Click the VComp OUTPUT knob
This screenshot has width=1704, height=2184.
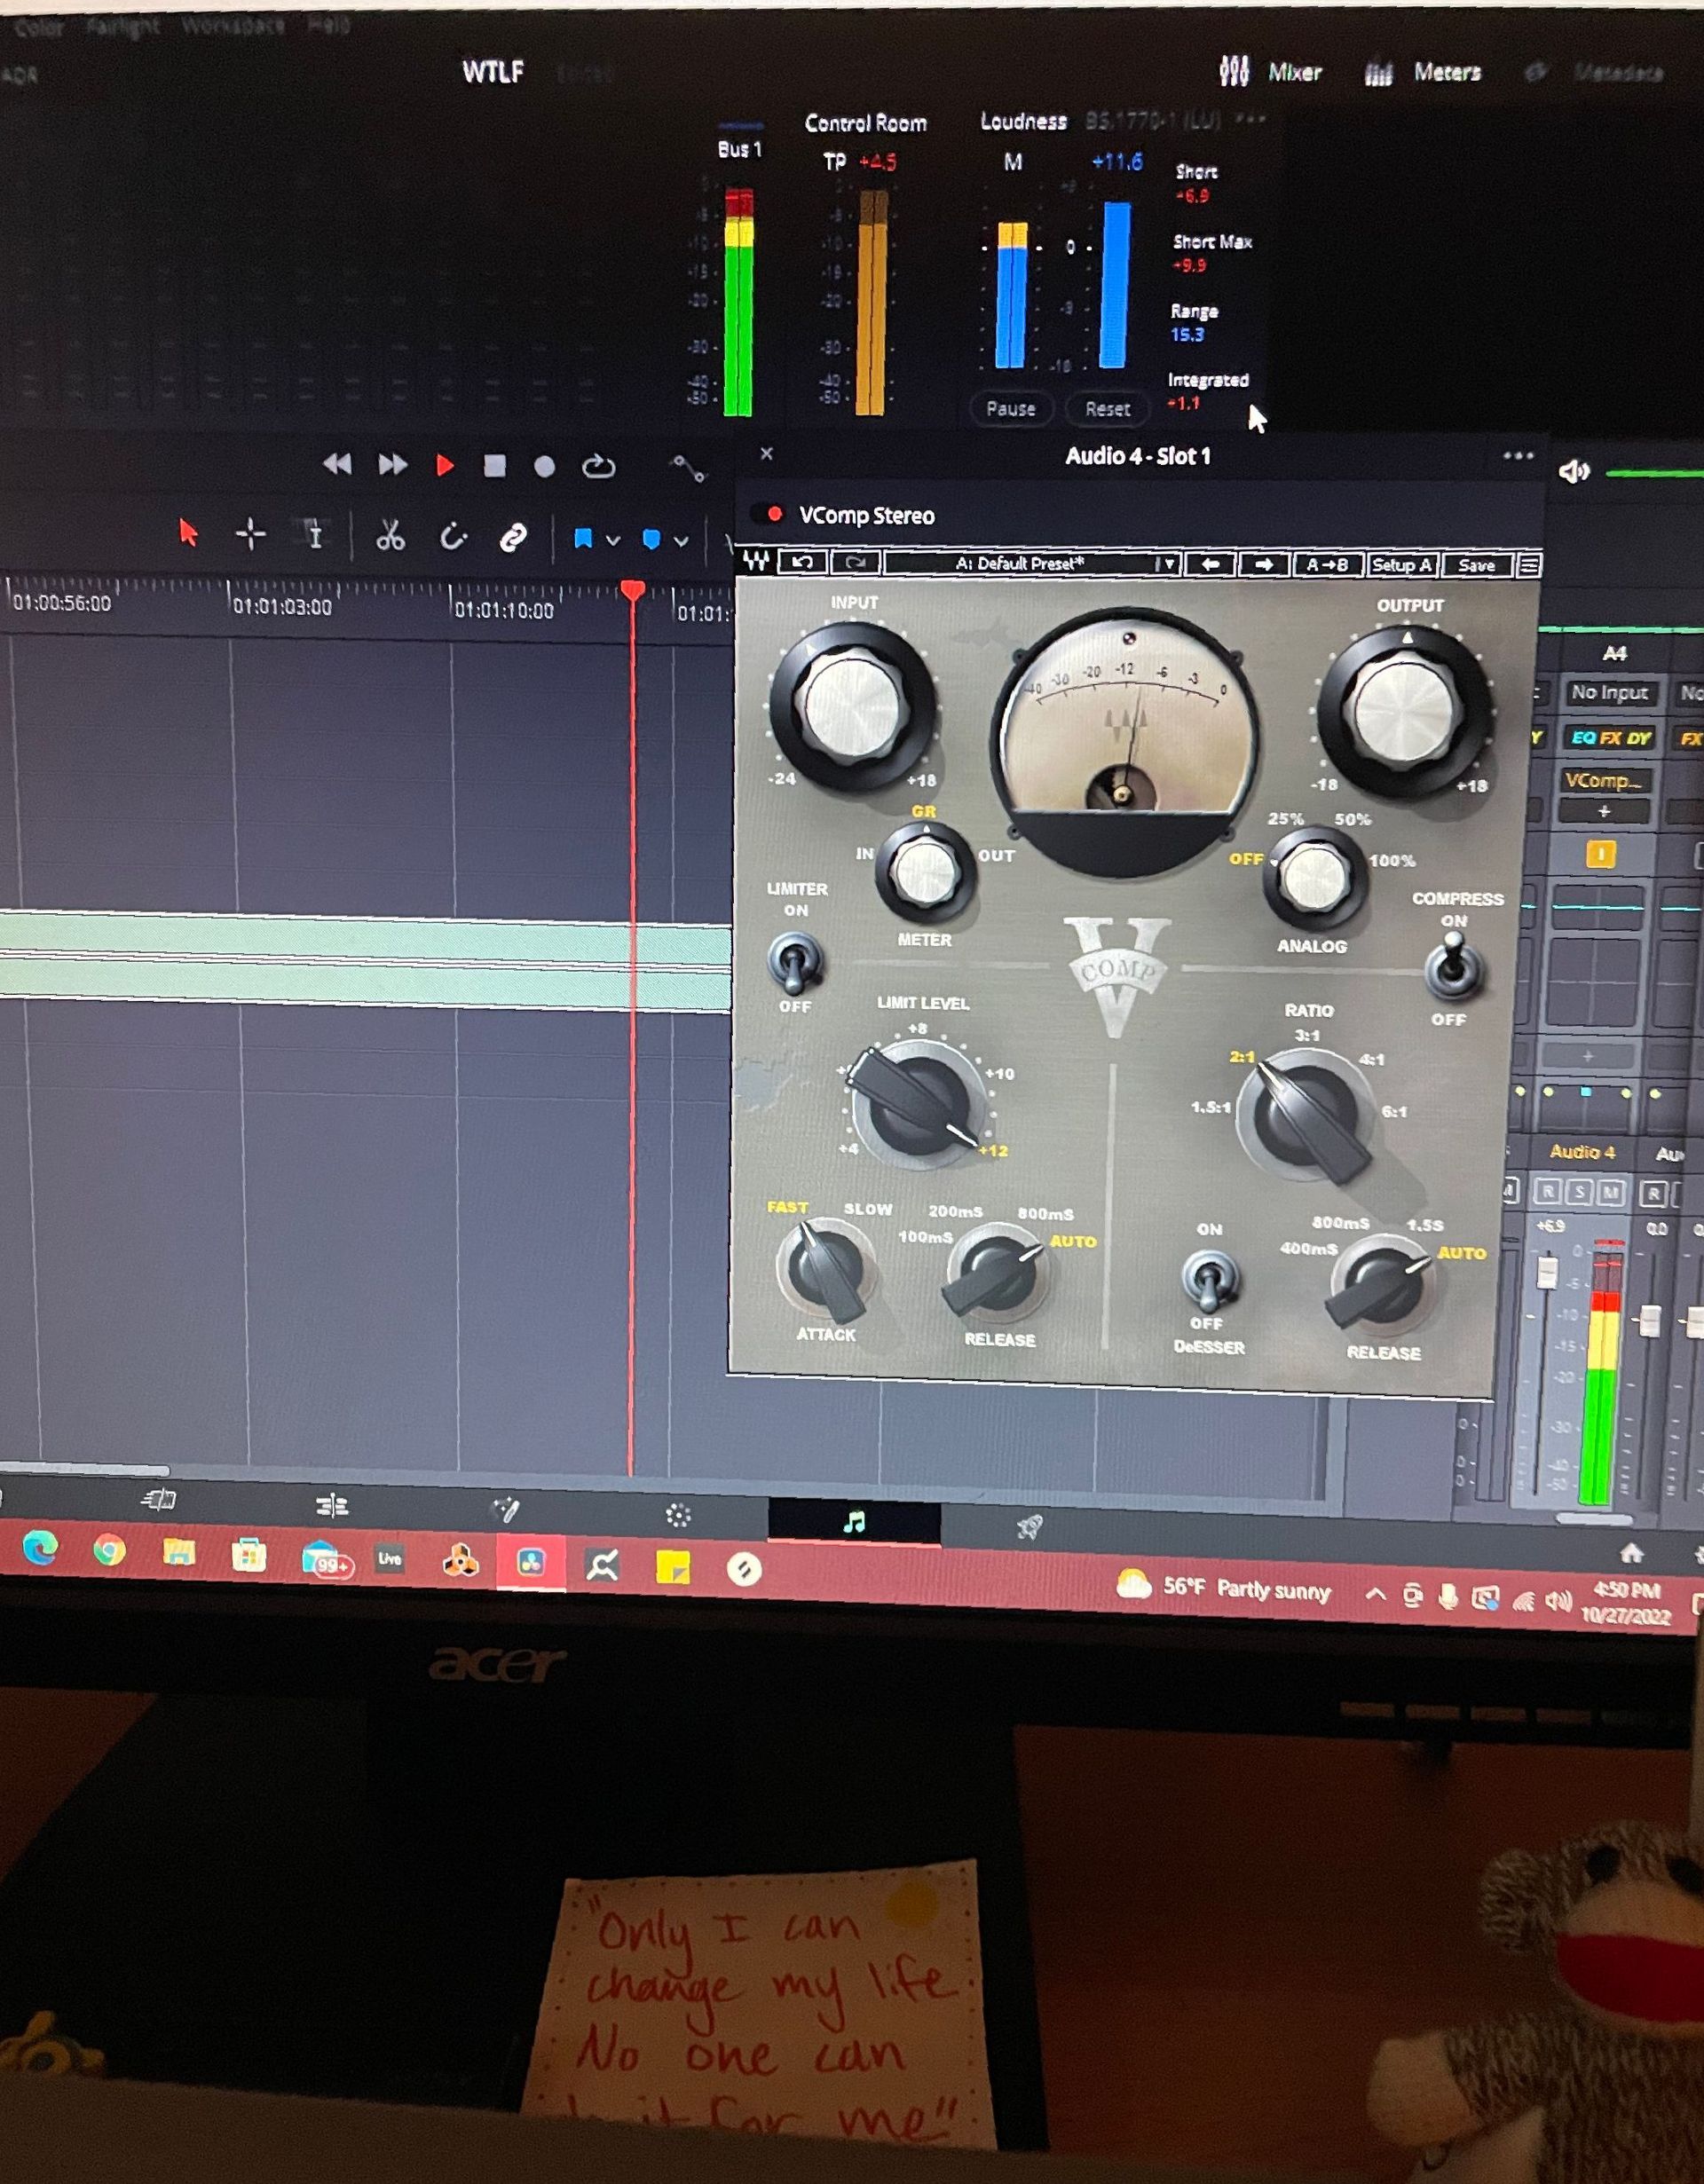point(1404,711)
